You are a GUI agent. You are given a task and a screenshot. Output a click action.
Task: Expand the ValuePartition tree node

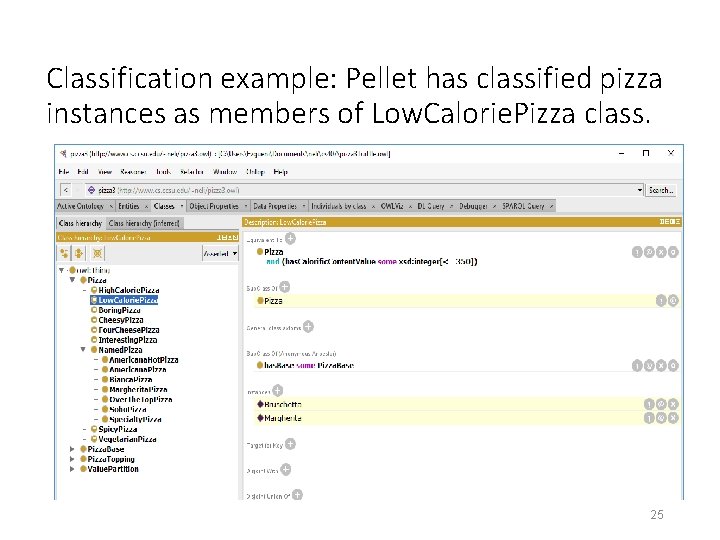click(x=72, y=469)
